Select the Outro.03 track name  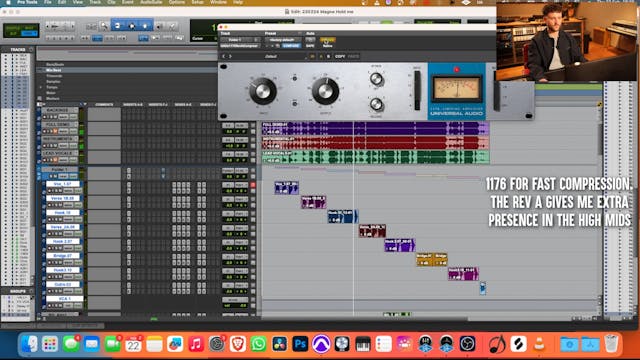pyautogui.click(x=62, y=284)
